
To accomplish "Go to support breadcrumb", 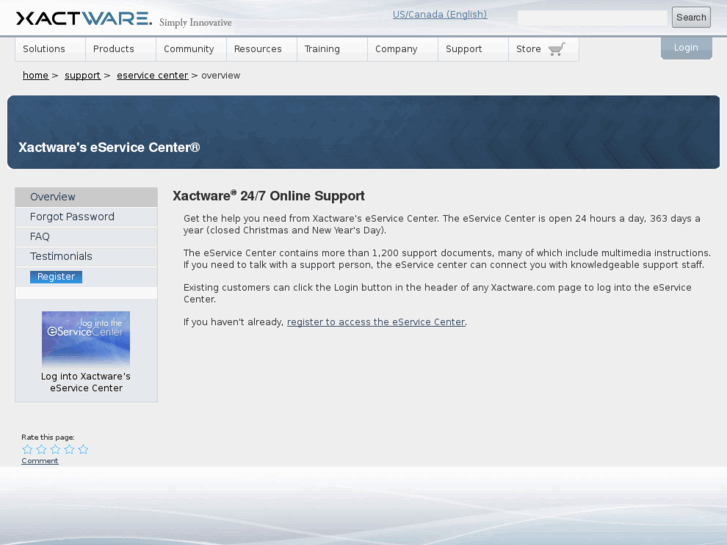I will click(x=82, y=75).
